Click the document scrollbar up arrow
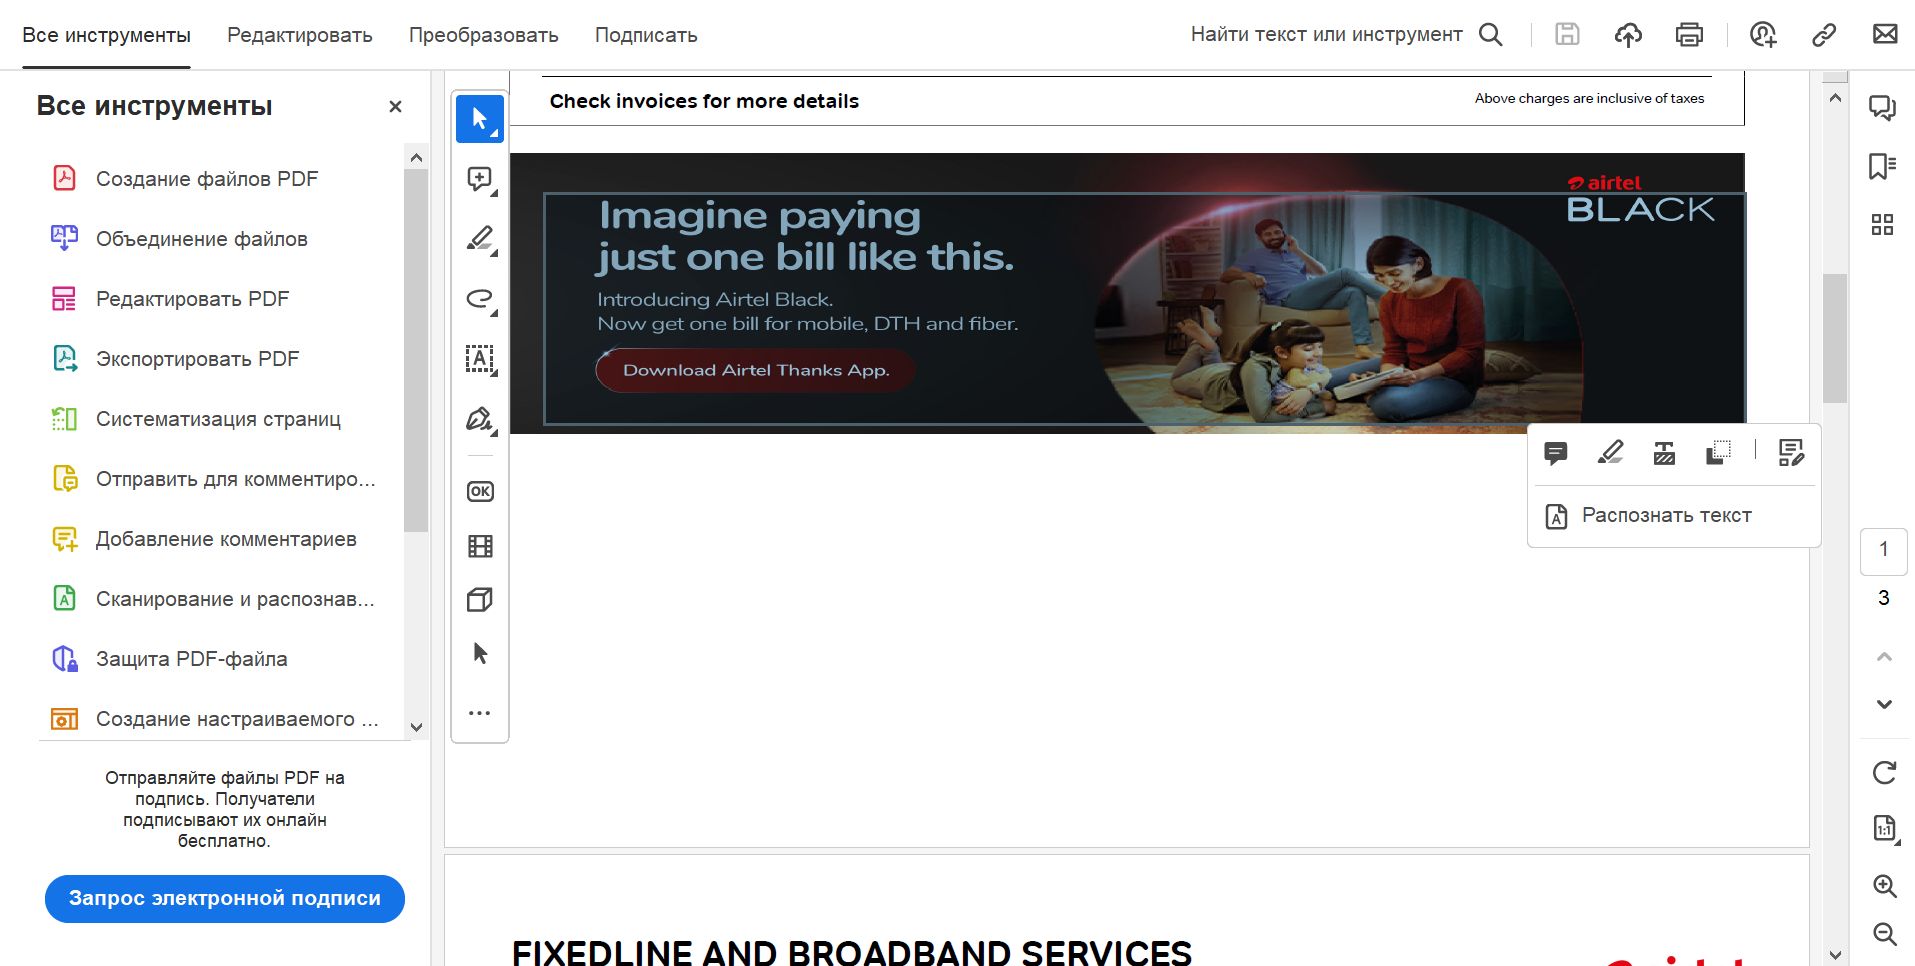The height and width of the screenshot is (966, 1915). click(1835, 98)
